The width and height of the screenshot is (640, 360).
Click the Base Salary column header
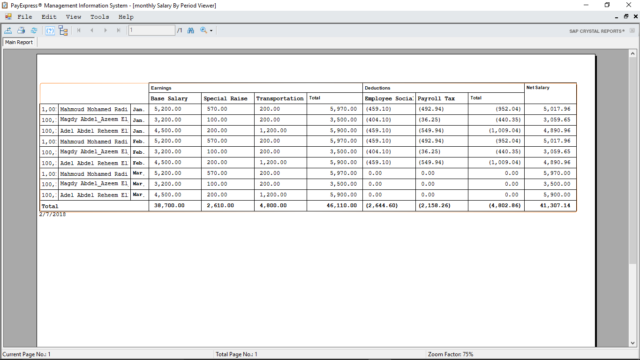point(175,98)
